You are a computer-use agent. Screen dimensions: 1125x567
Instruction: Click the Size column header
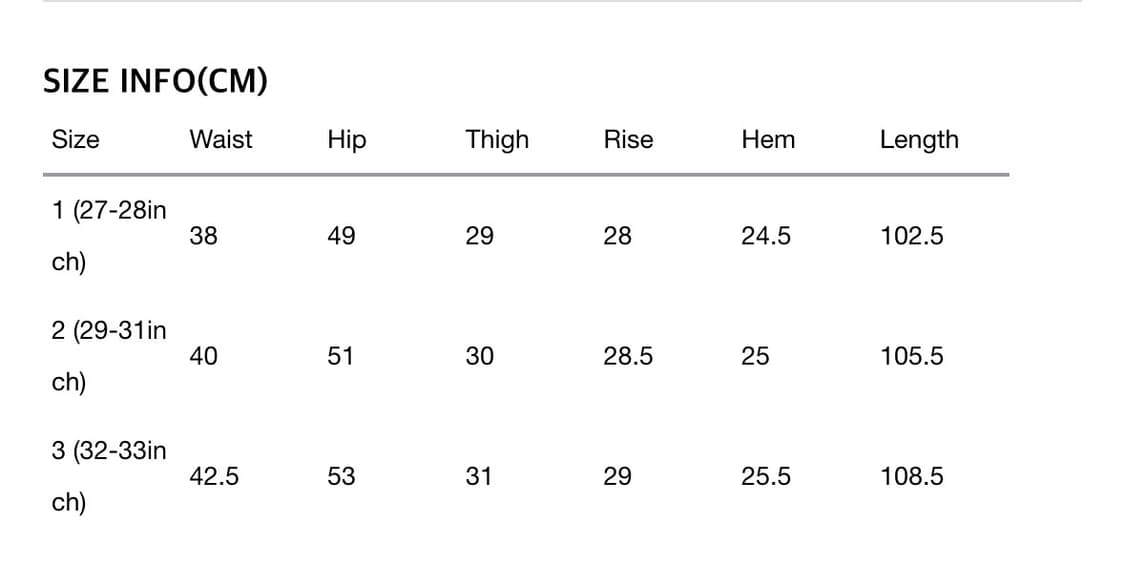[76, 139]
